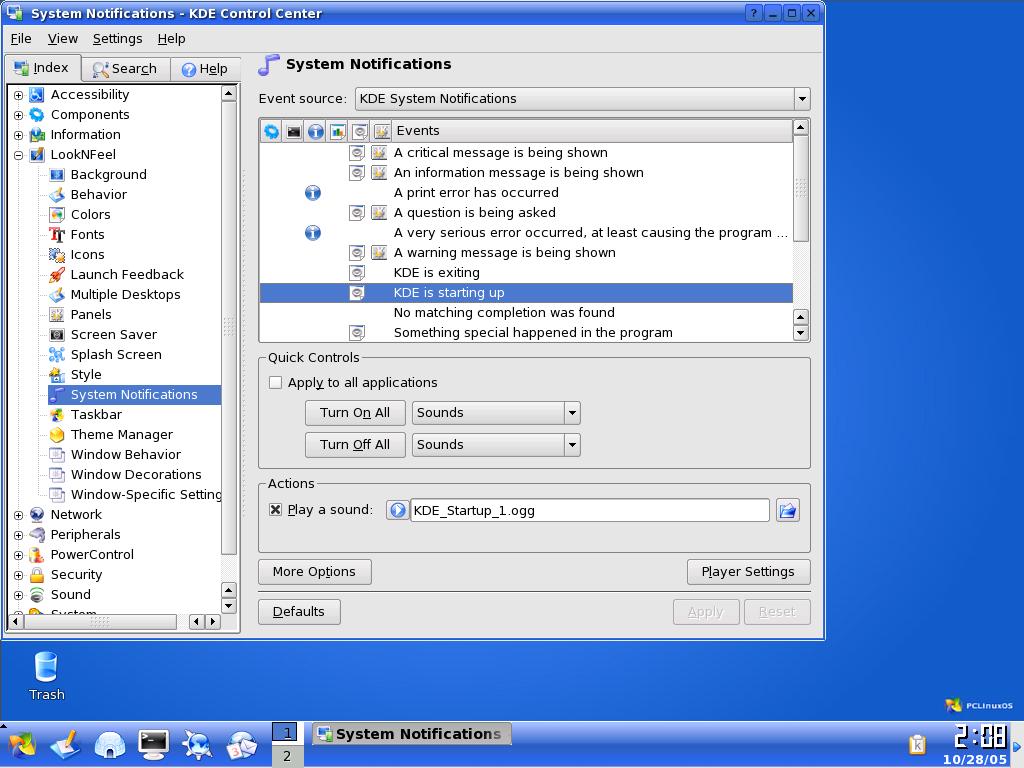Toggle taskbar icon for question being asked
This screenshot has height=768, width=1024.
pyautogui.click(x=379, y=212)
